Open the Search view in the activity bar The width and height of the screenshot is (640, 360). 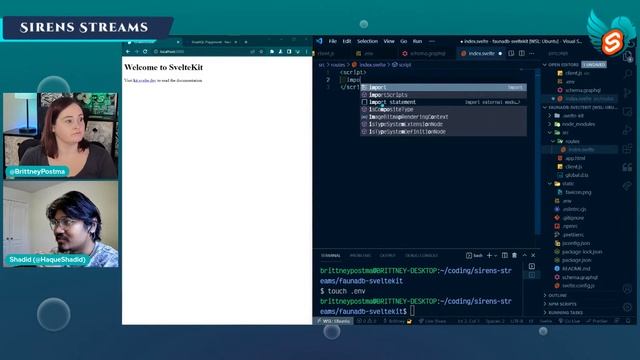click(x=628, y=74)
